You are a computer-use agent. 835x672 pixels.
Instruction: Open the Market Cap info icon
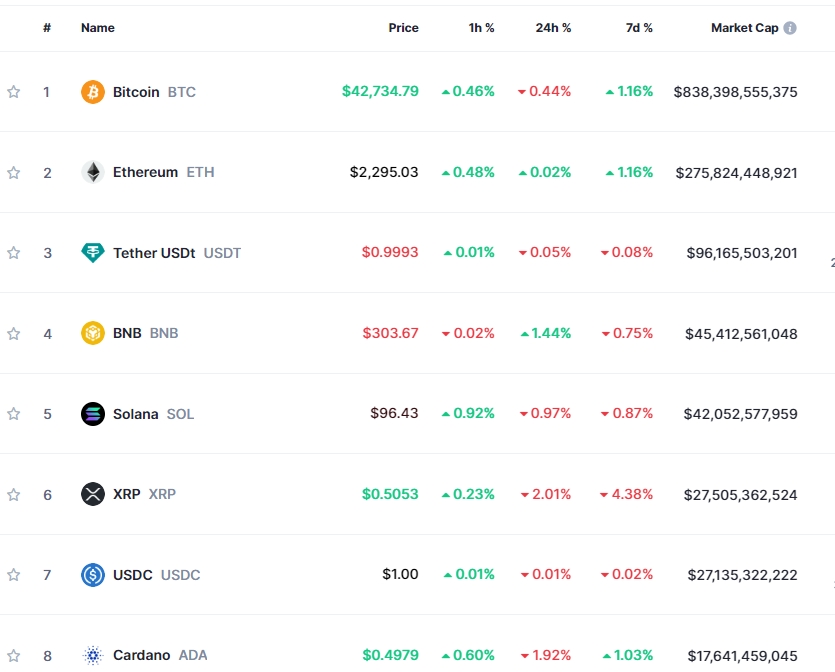[790, 28]
